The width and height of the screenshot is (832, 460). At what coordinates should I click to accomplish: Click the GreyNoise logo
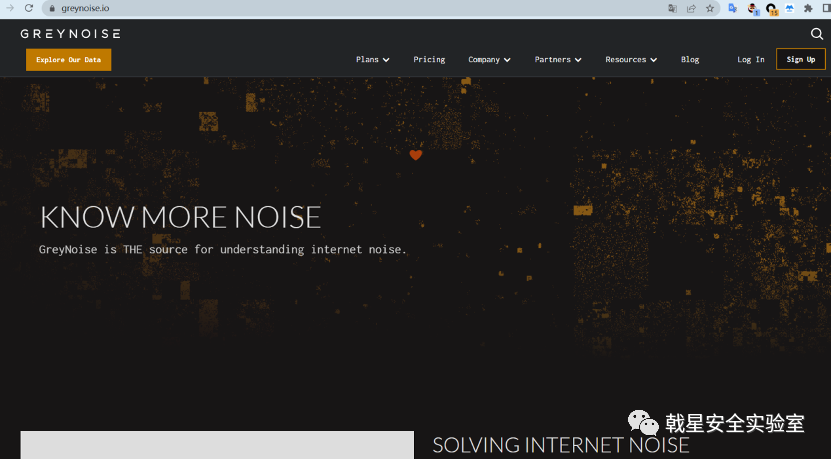[71, 34]
